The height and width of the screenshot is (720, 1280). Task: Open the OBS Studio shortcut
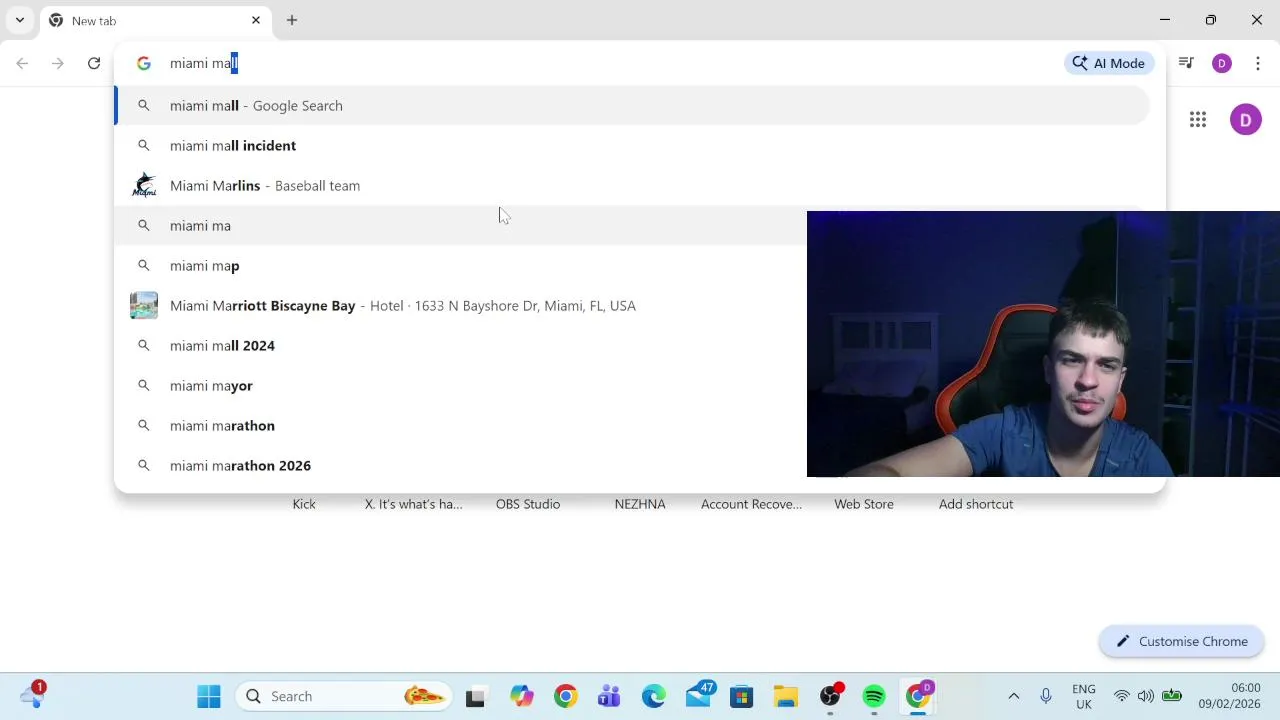tap(528, 504)
